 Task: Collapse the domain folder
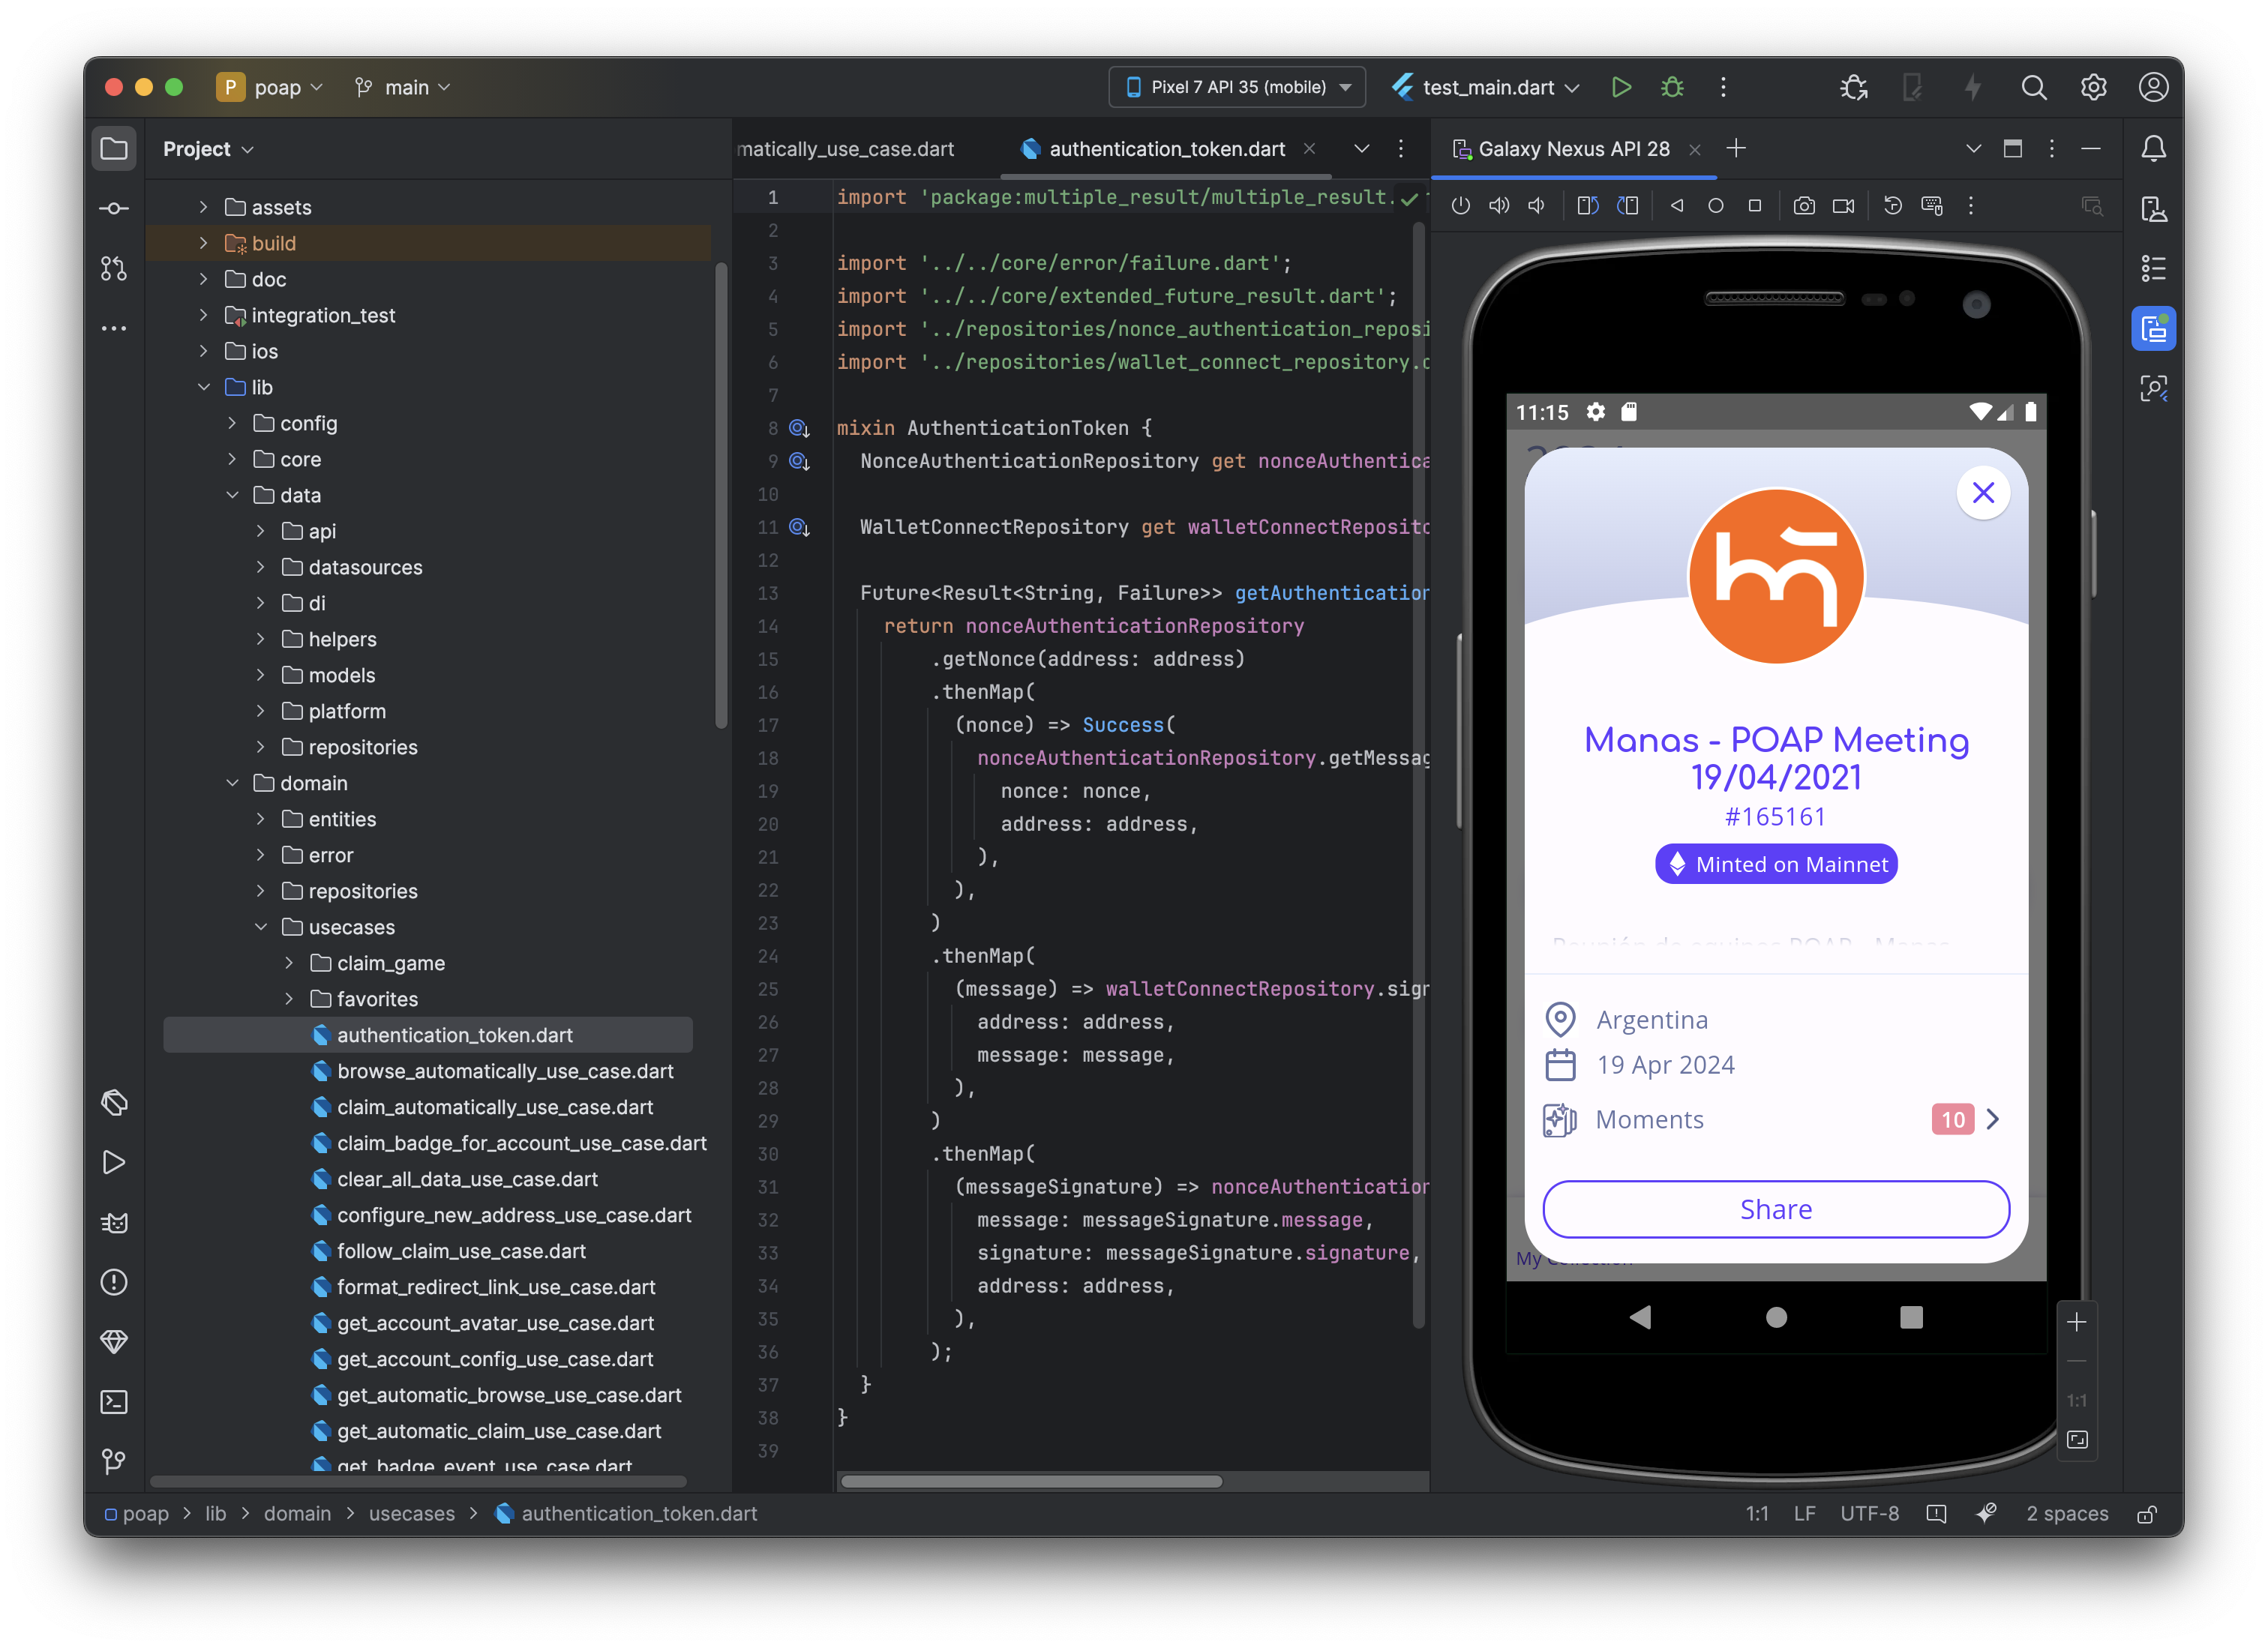[x=232, y=783]
